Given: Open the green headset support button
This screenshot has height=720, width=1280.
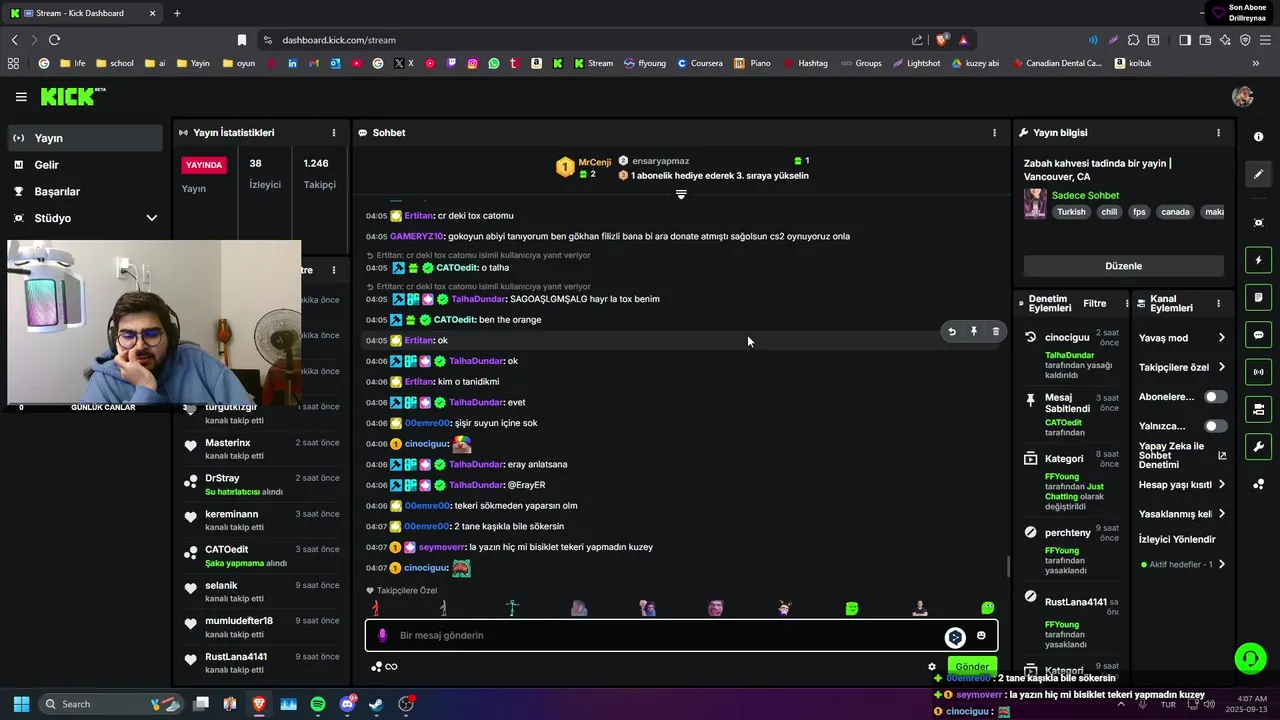Looking at the screenshot, I should [1250, 658].
